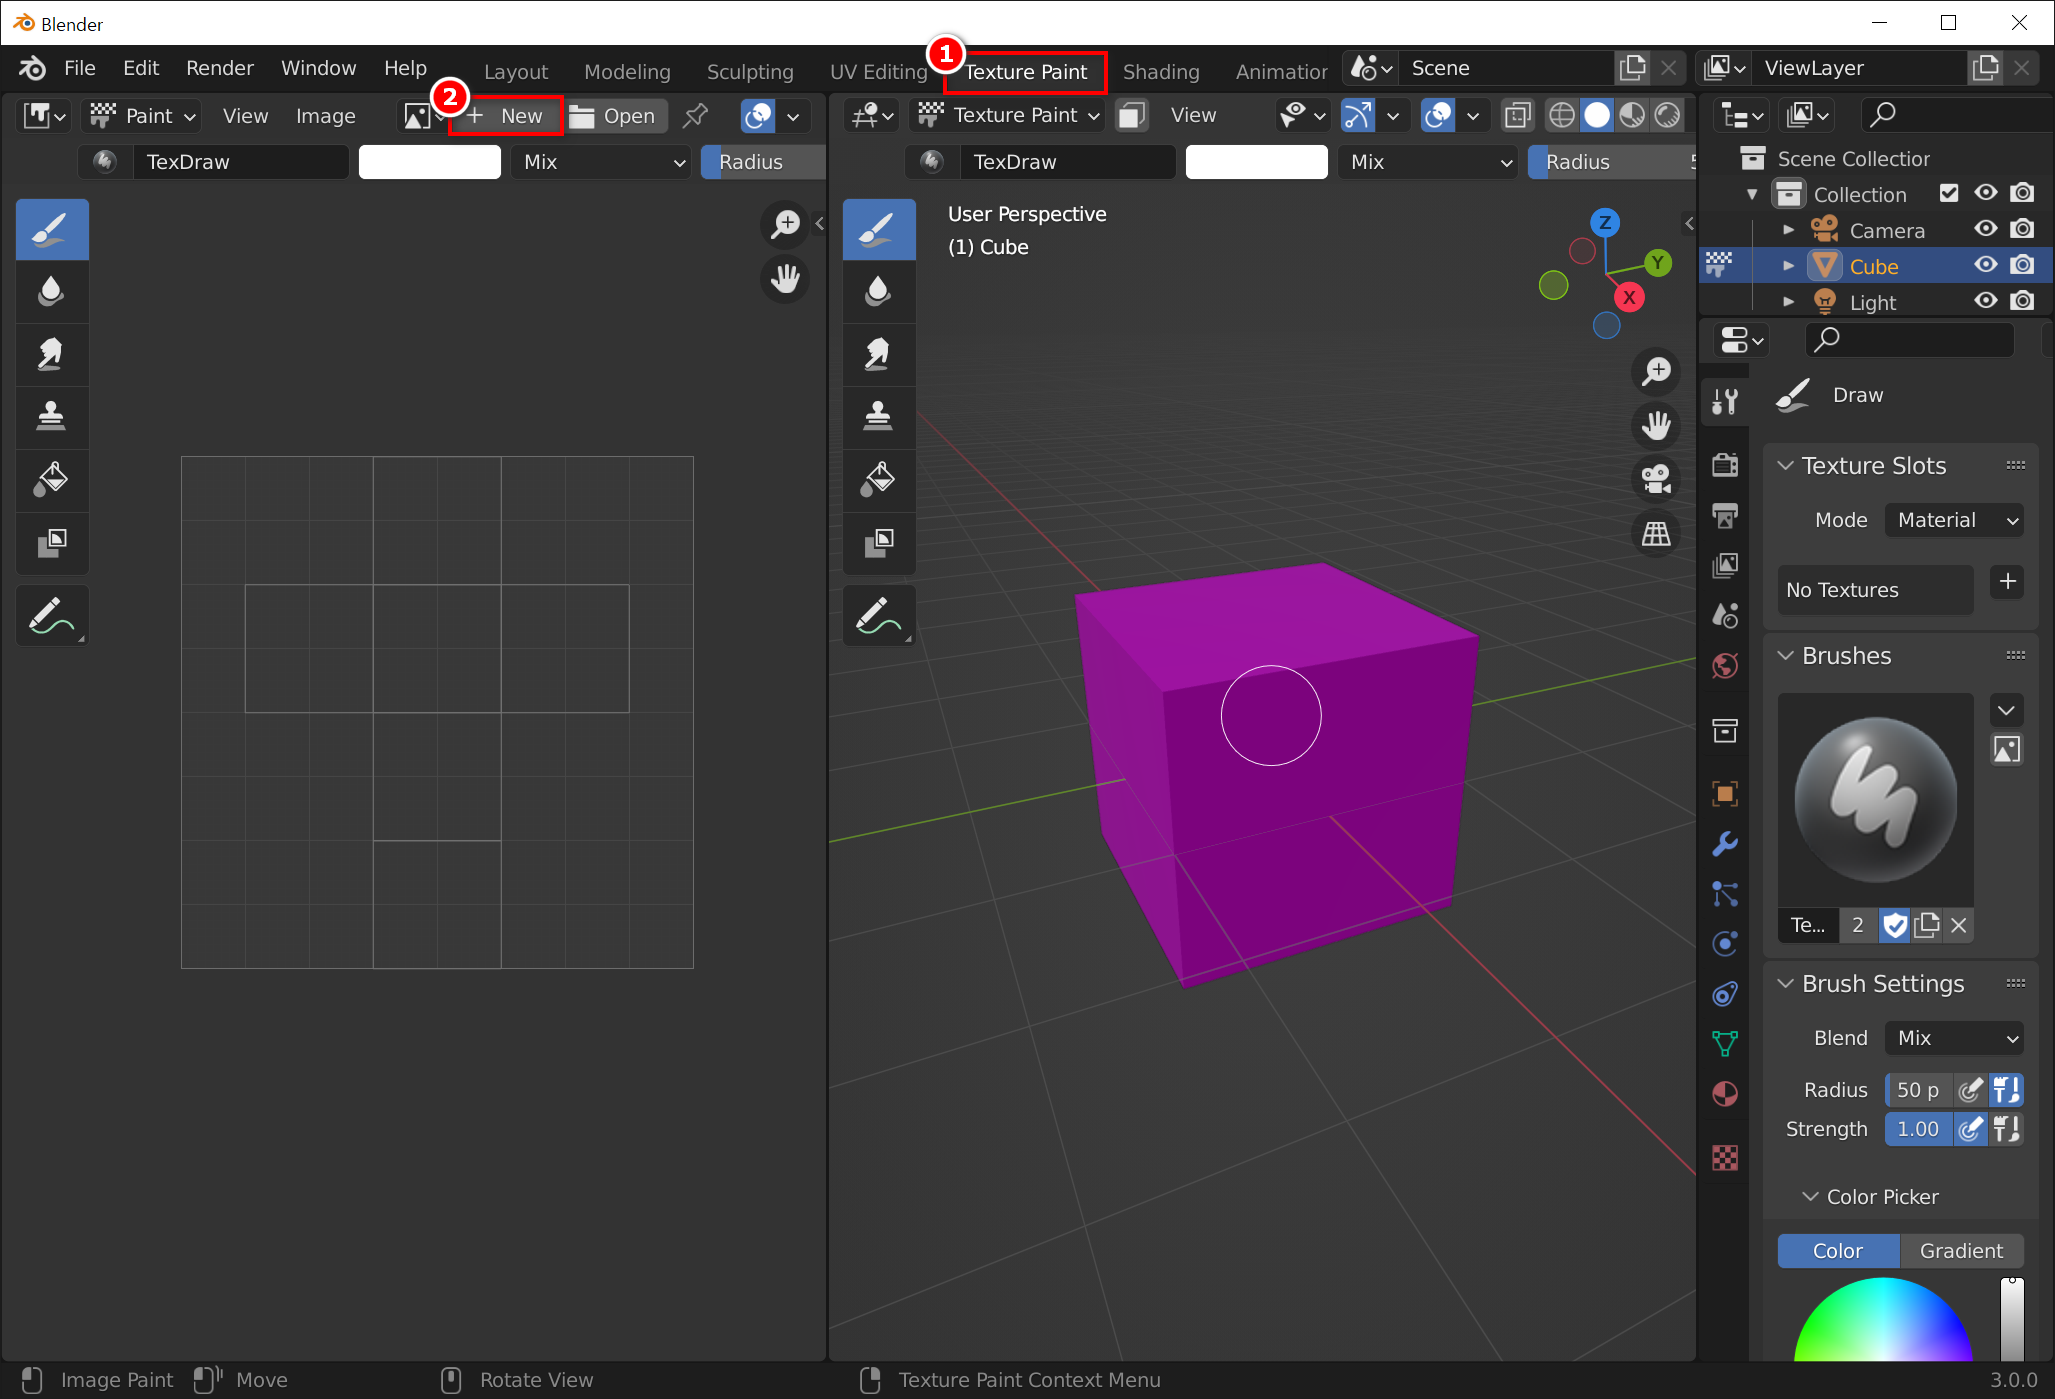
Task: Click the New image button
Action: coord(506,116)
